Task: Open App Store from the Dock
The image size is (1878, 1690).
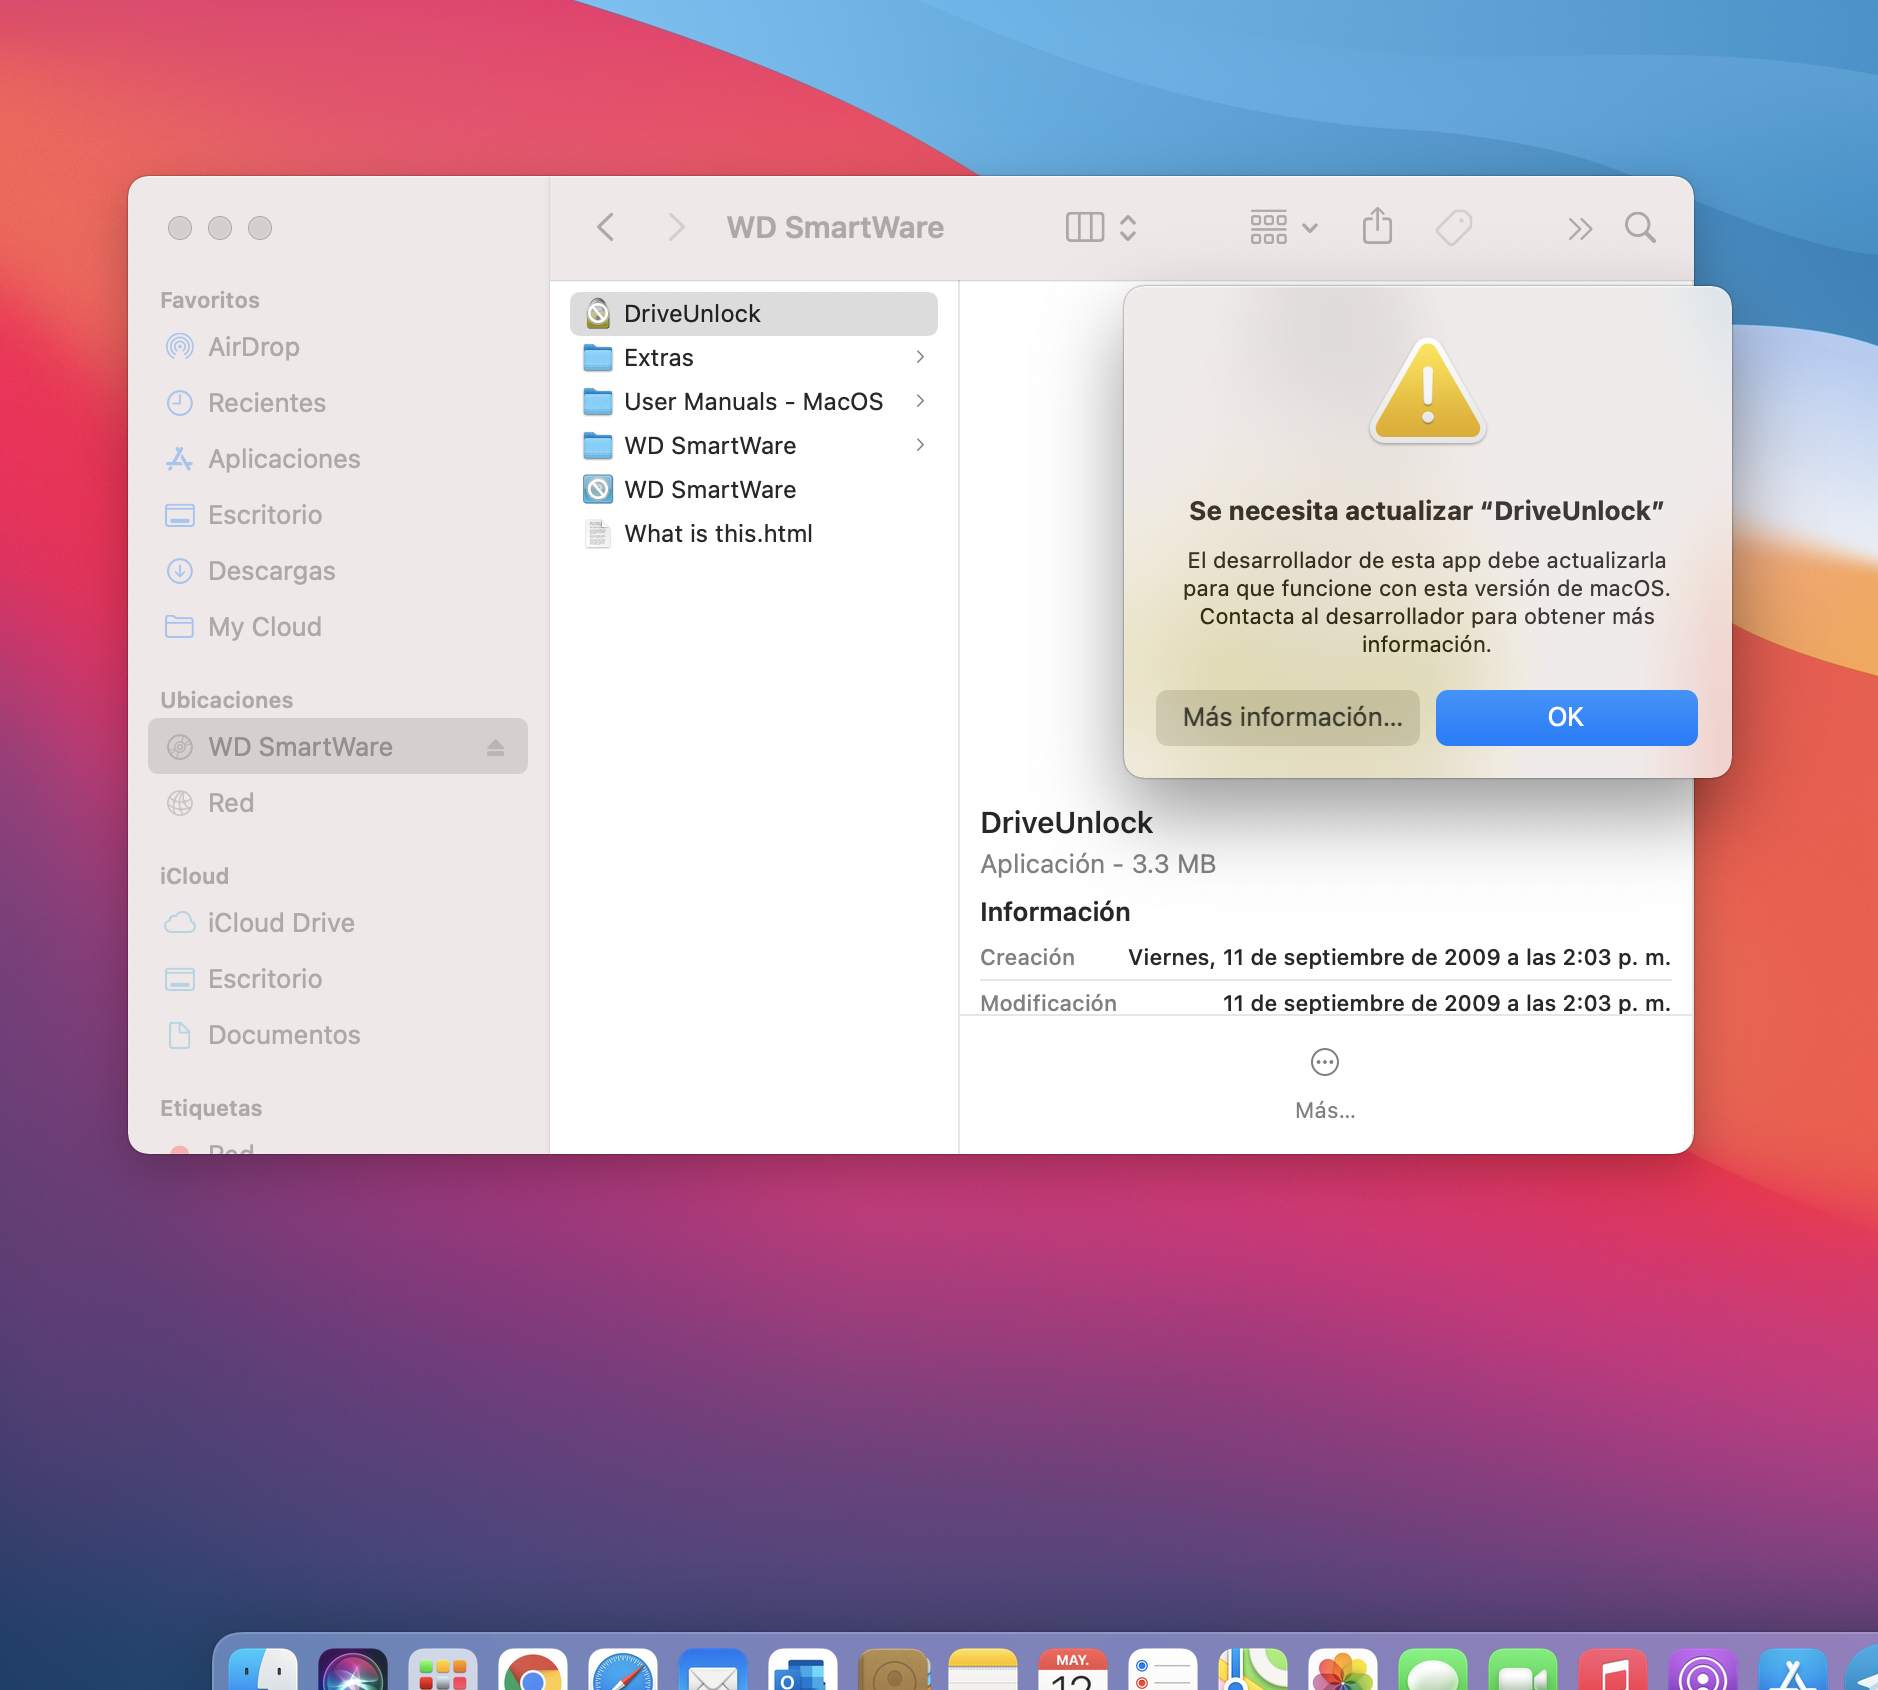Action: click(1793, 1670)
